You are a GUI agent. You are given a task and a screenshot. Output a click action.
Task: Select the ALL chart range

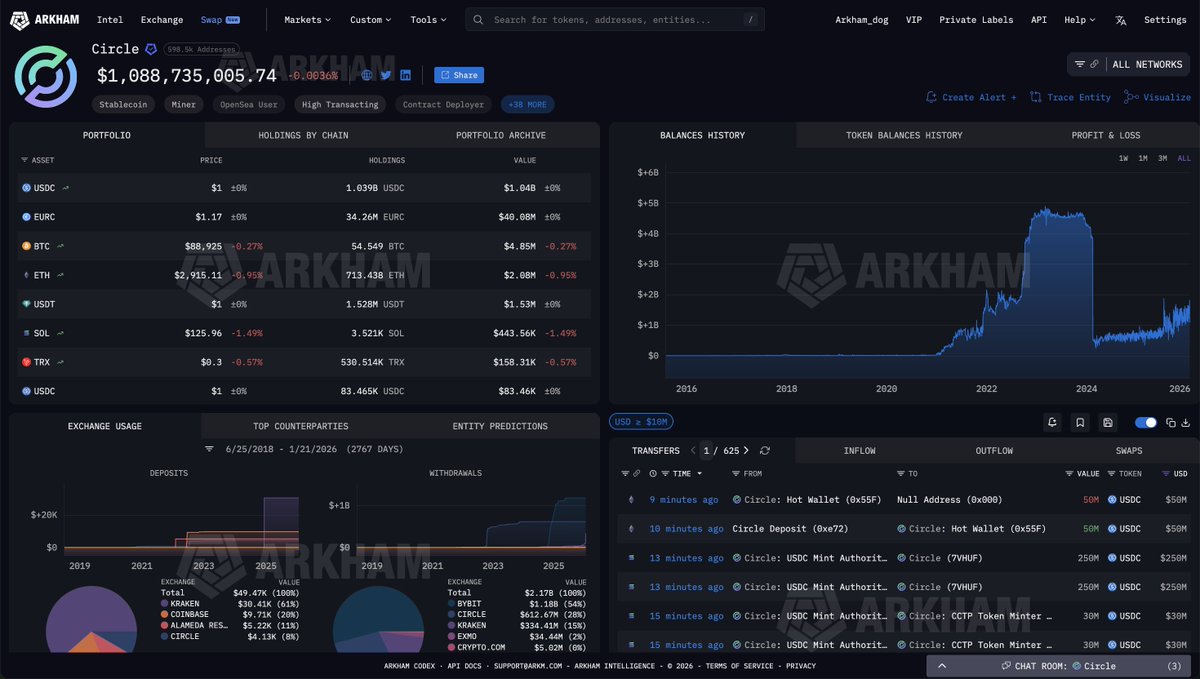coord(1184,158)
